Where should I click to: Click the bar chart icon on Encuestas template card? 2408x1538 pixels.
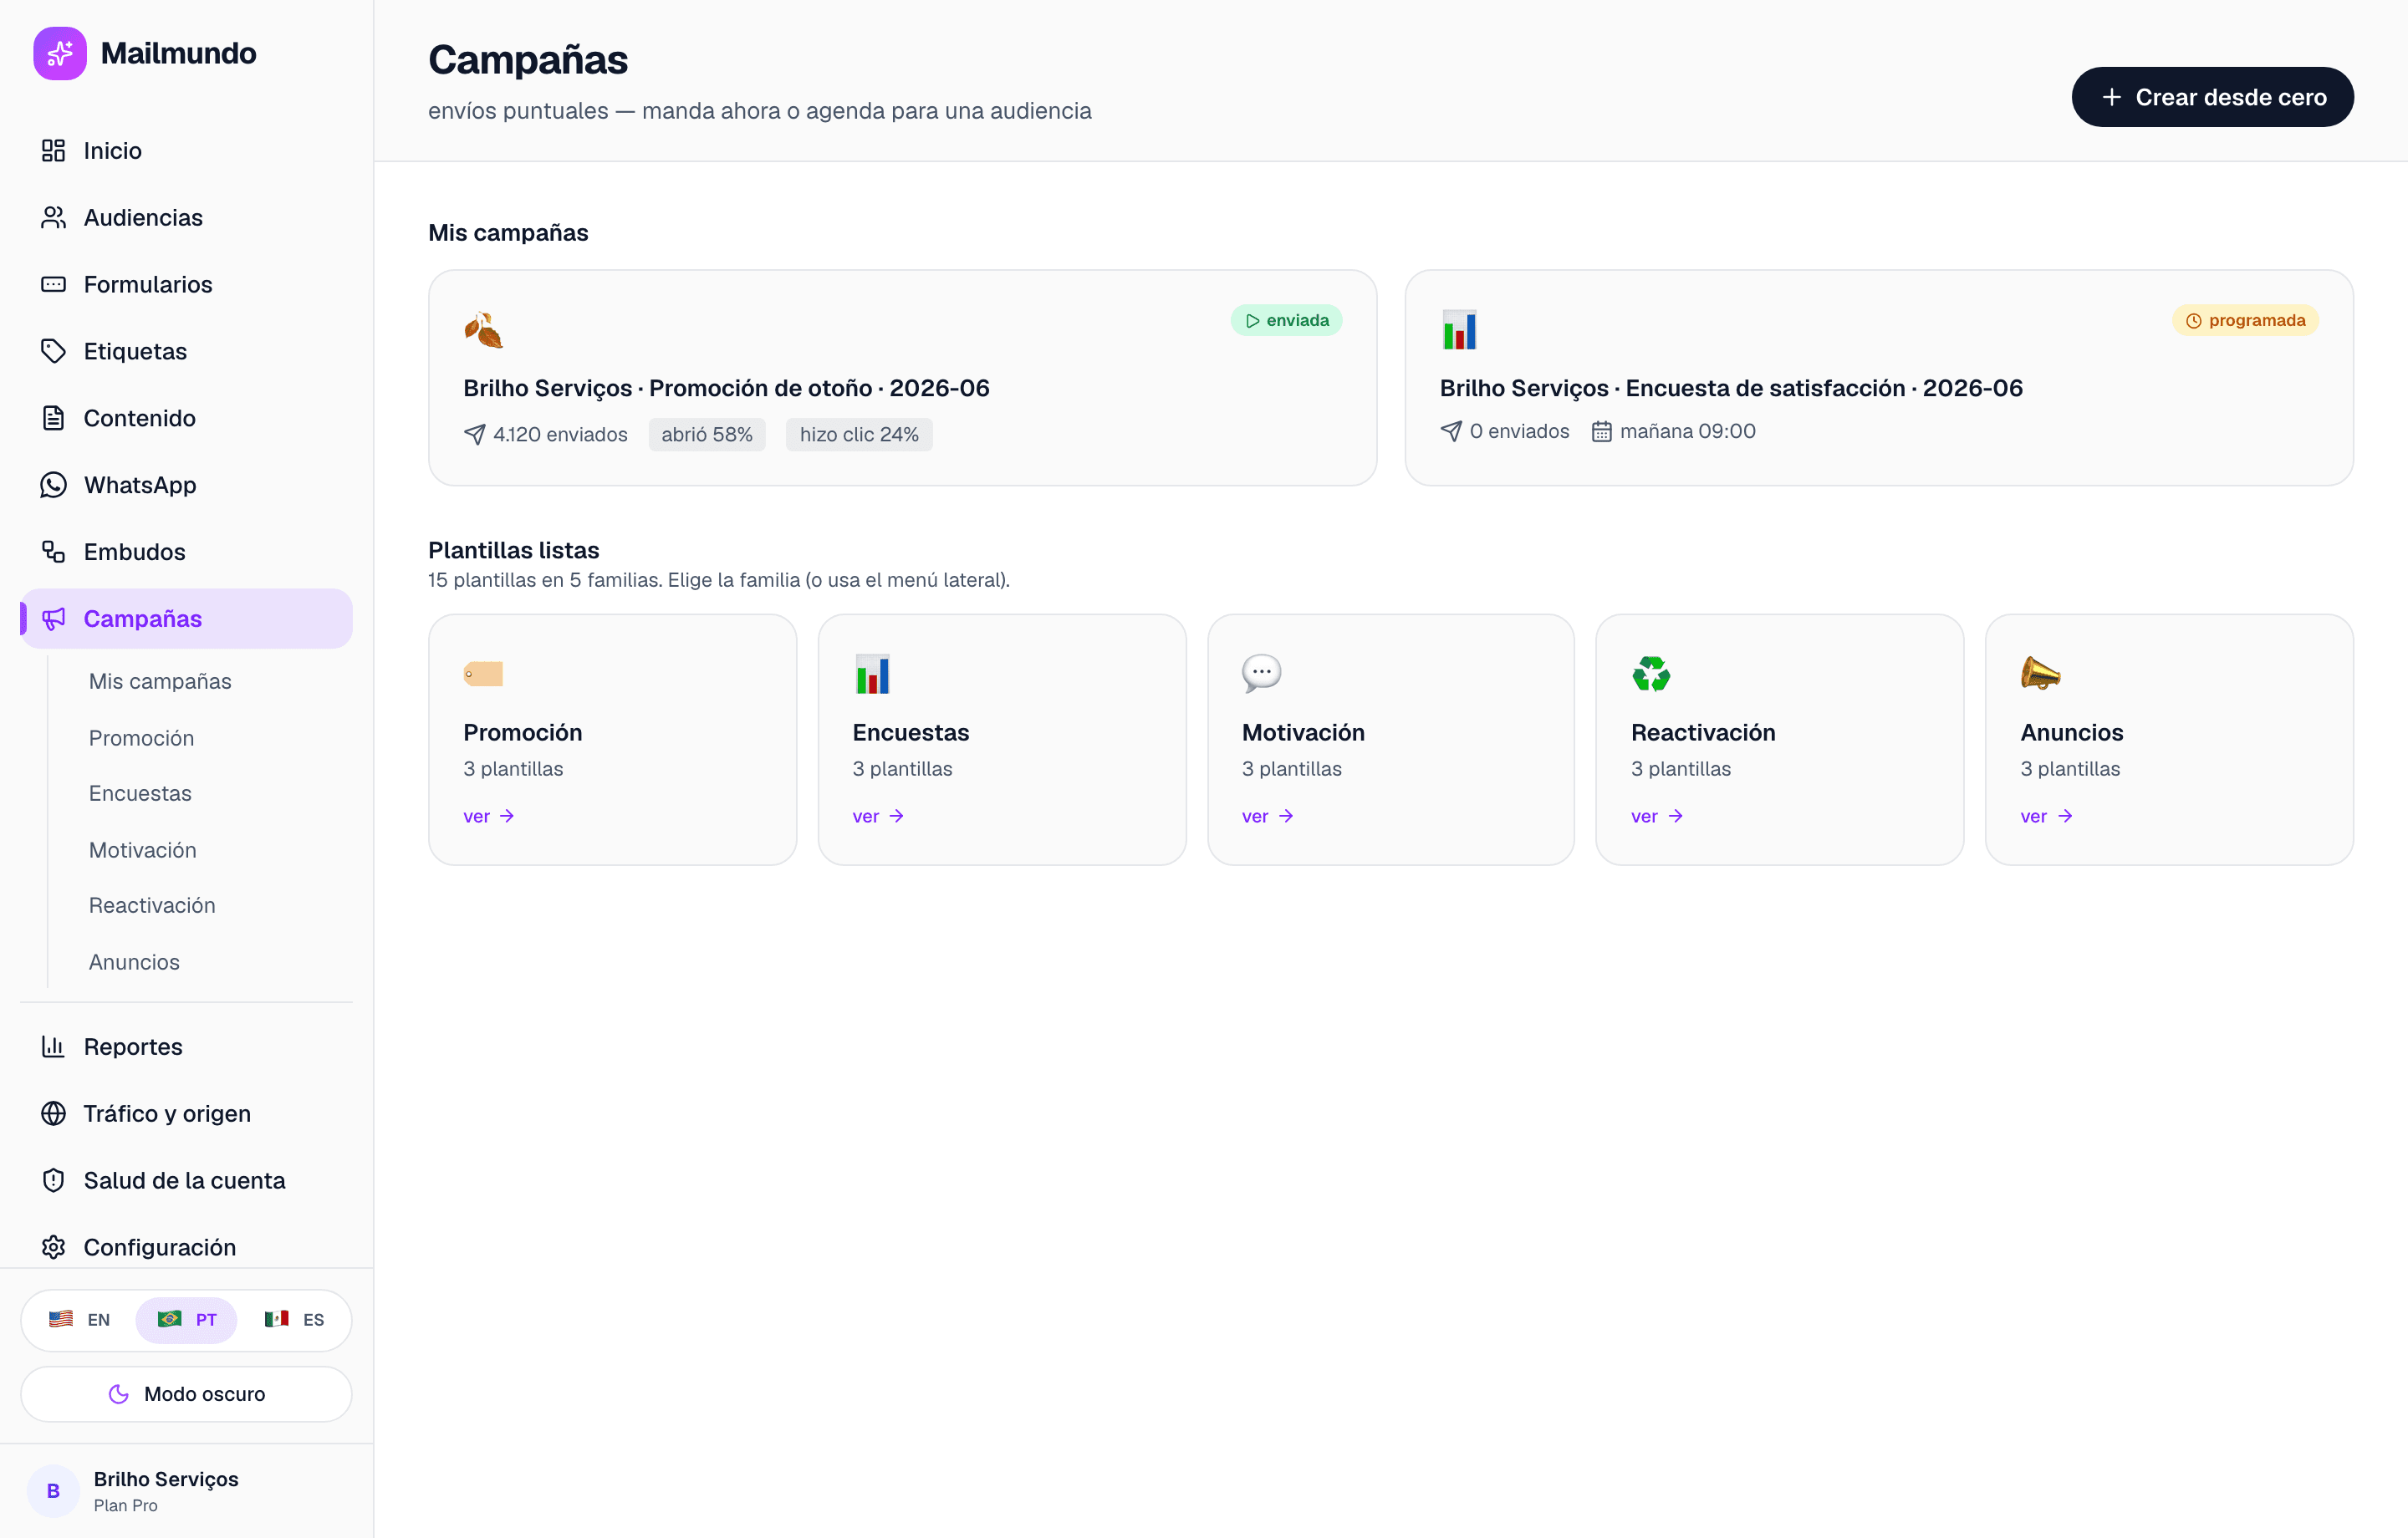coord(872,674)
